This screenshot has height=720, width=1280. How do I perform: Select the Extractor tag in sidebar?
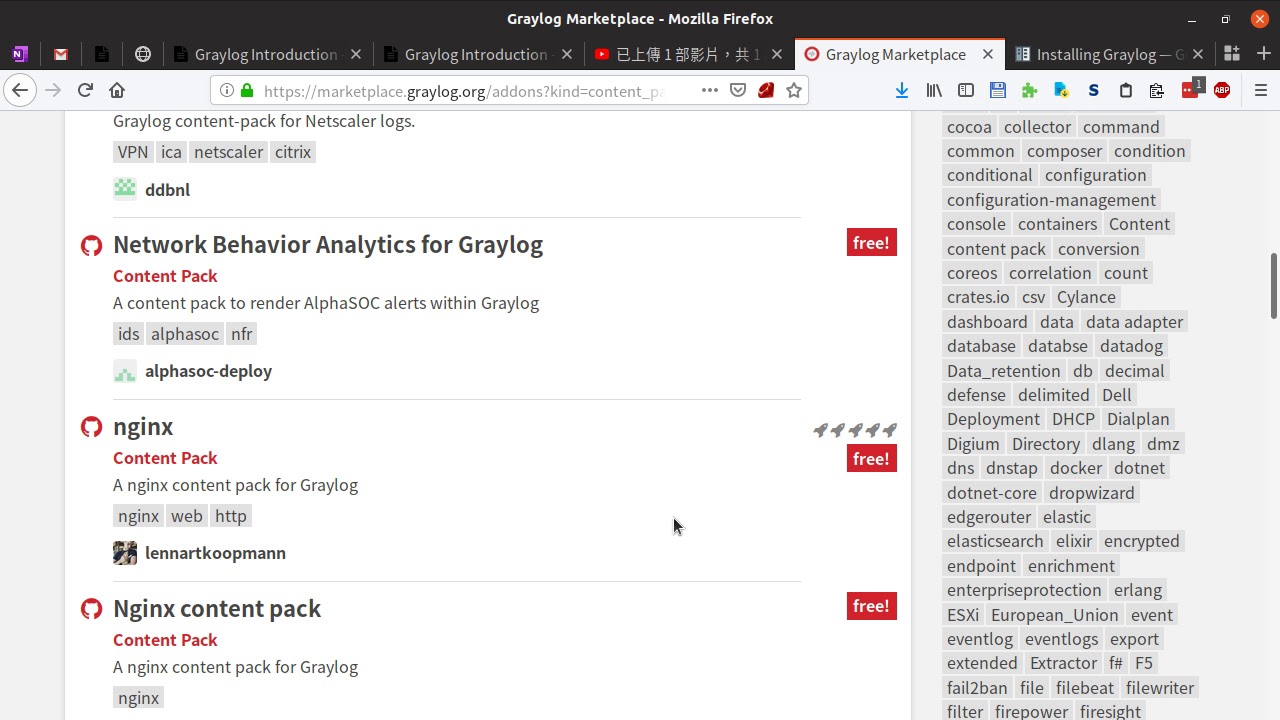[x=1063, y=663]
